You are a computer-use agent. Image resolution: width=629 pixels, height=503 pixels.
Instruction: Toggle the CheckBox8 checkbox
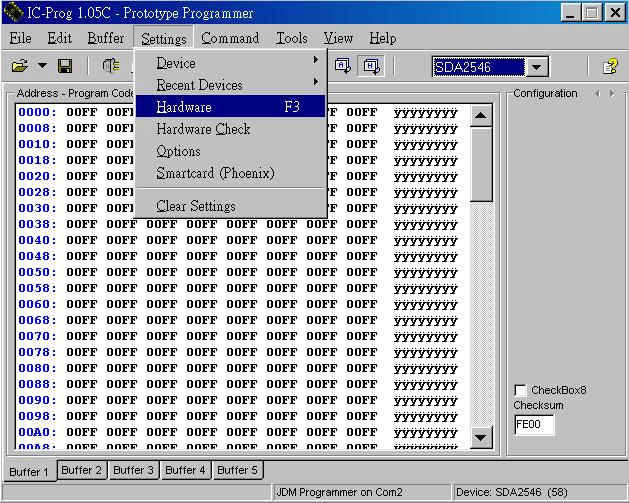tap(520, 390)
